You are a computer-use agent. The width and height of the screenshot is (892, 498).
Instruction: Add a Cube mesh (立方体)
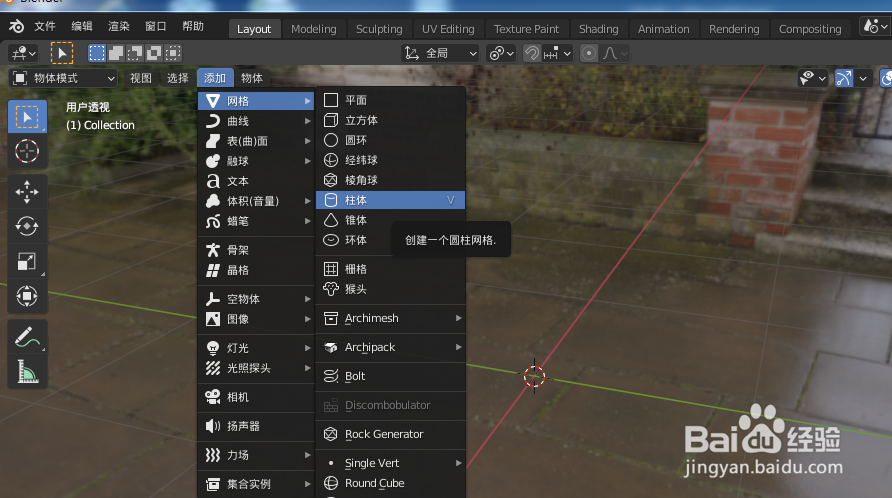(390, 120)
